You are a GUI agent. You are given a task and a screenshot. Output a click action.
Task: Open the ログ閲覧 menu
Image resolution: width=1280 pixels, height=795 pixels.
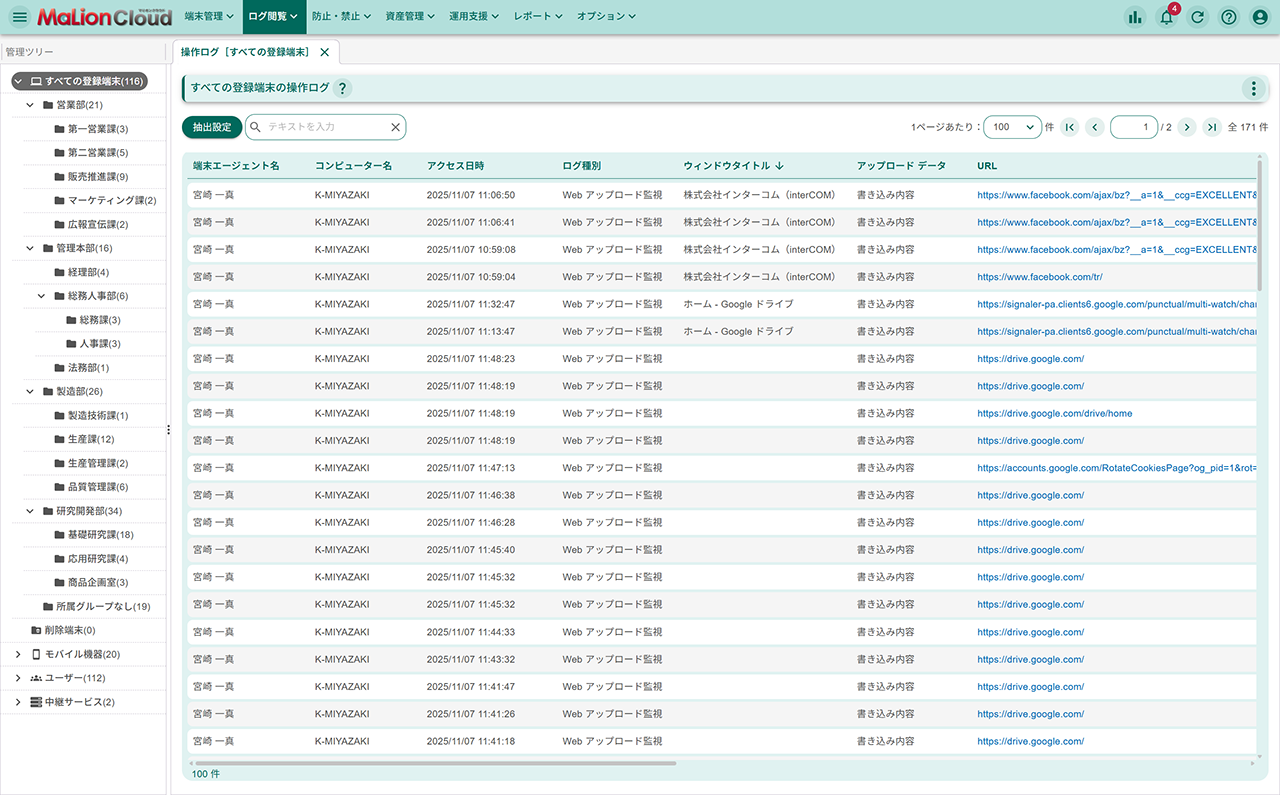[273, 17]
